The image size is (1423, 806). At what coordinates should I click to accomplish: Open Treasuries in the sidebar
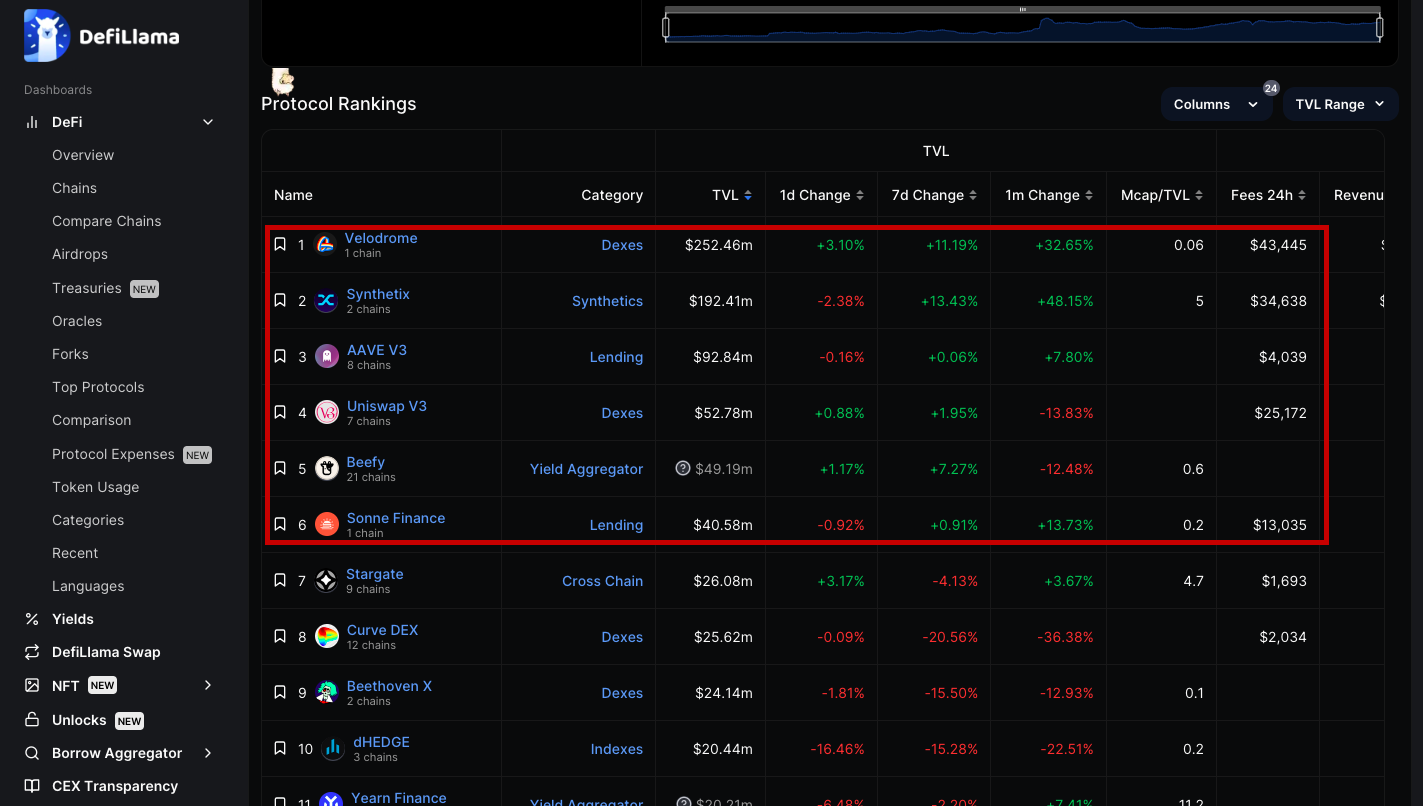[86, 288]
